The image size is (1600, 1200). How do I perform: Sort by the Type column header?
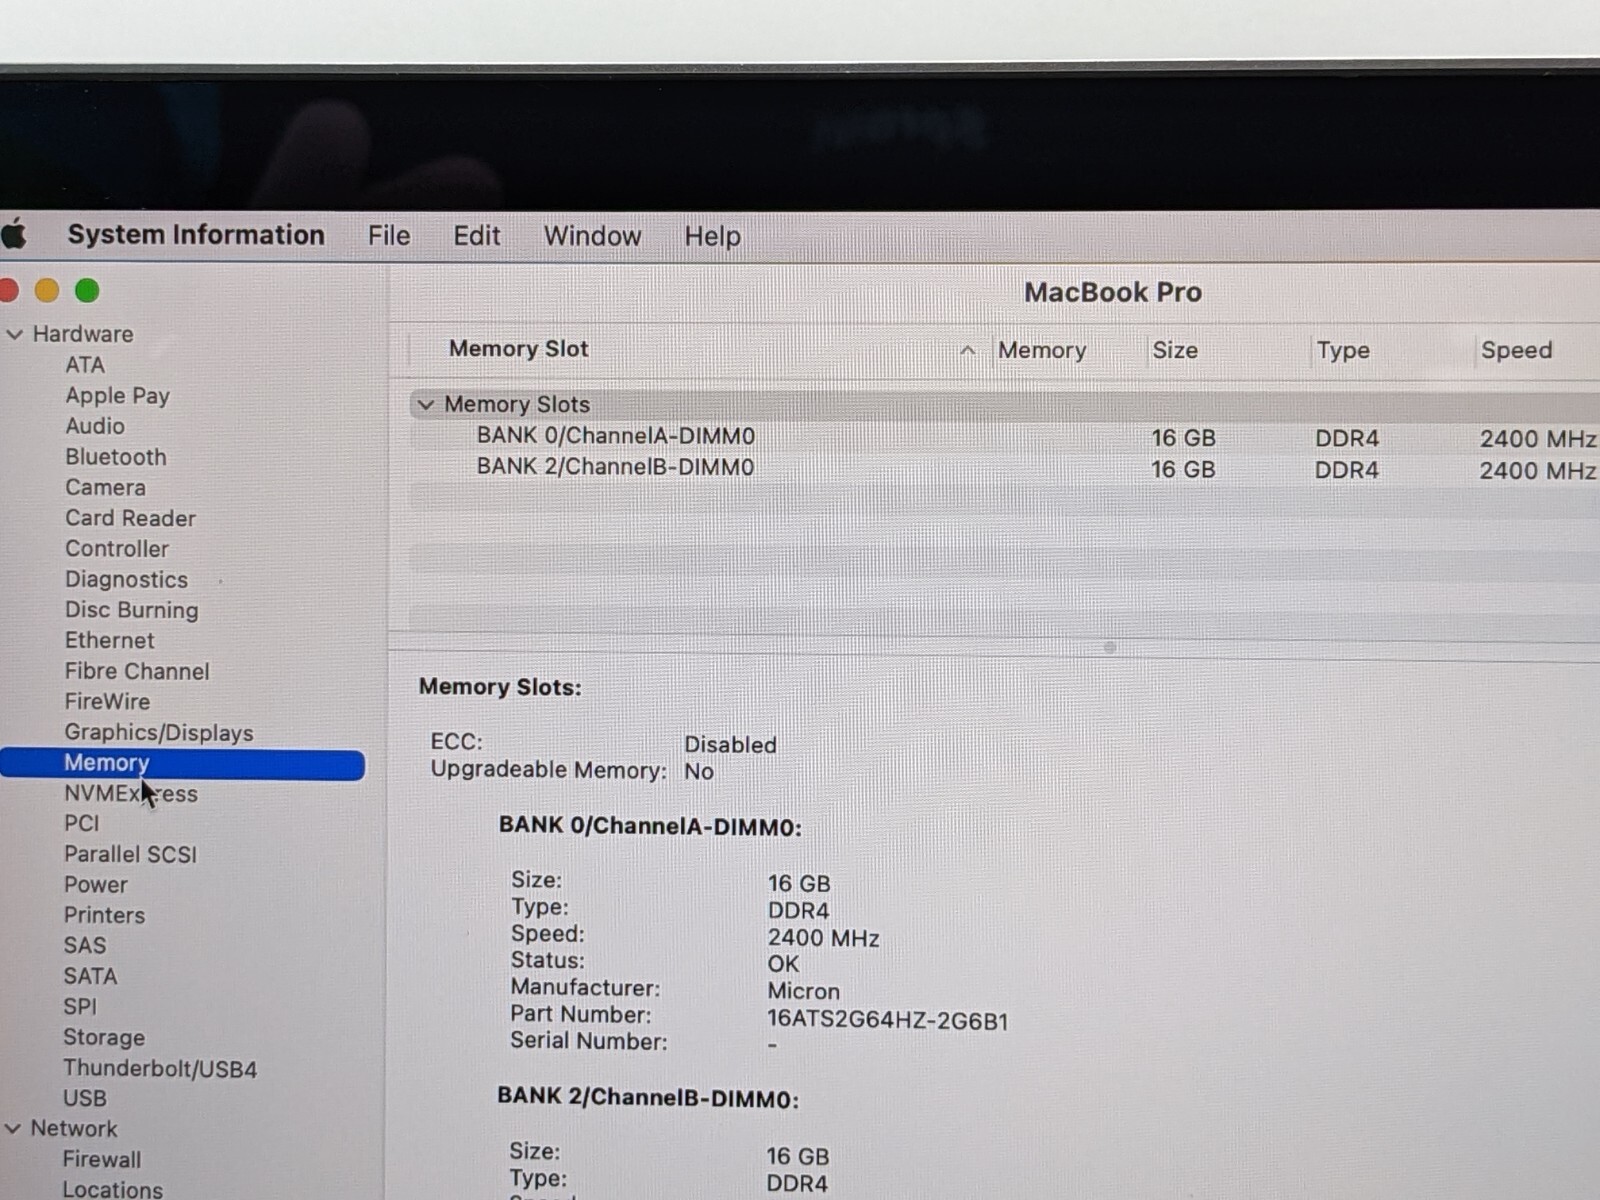tap(1343, 350)
